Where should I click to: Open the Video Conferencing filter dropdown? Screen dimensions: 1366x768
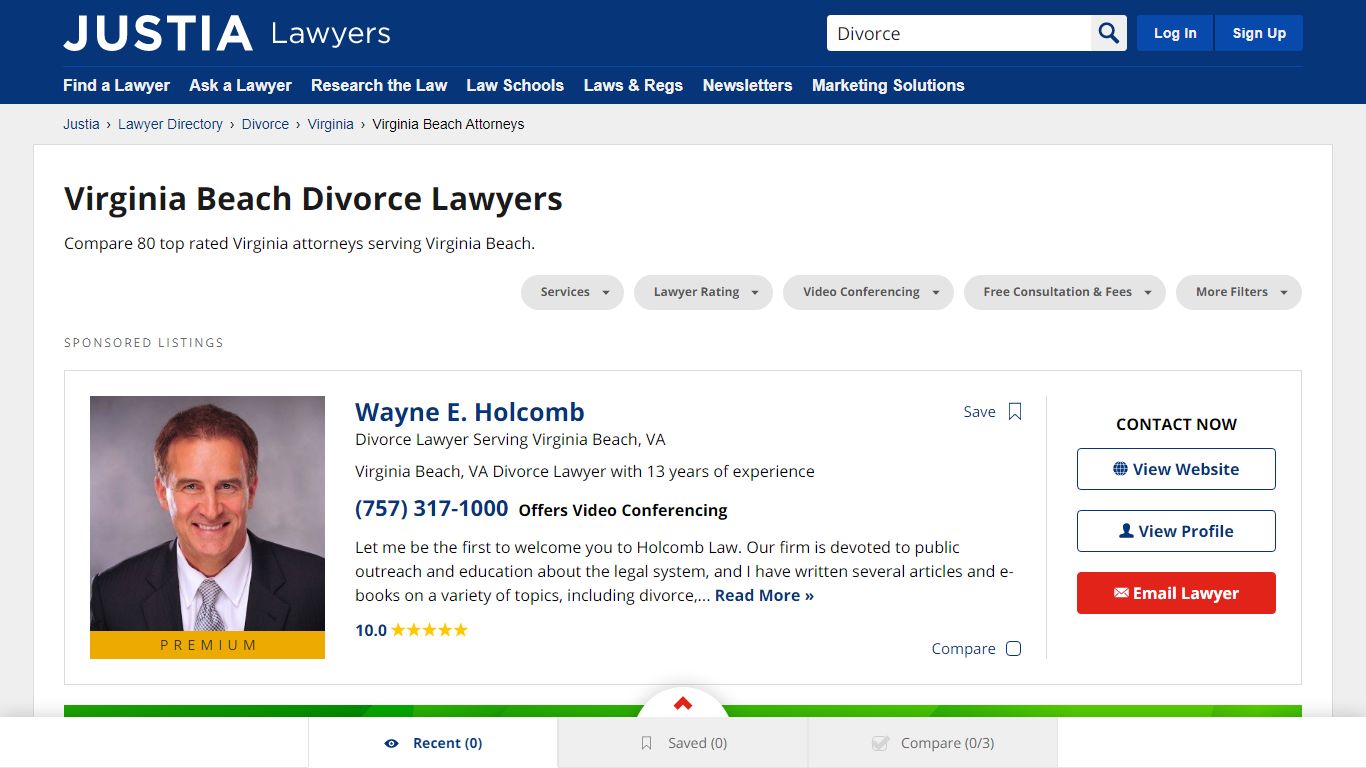click(x=868, y=292)
